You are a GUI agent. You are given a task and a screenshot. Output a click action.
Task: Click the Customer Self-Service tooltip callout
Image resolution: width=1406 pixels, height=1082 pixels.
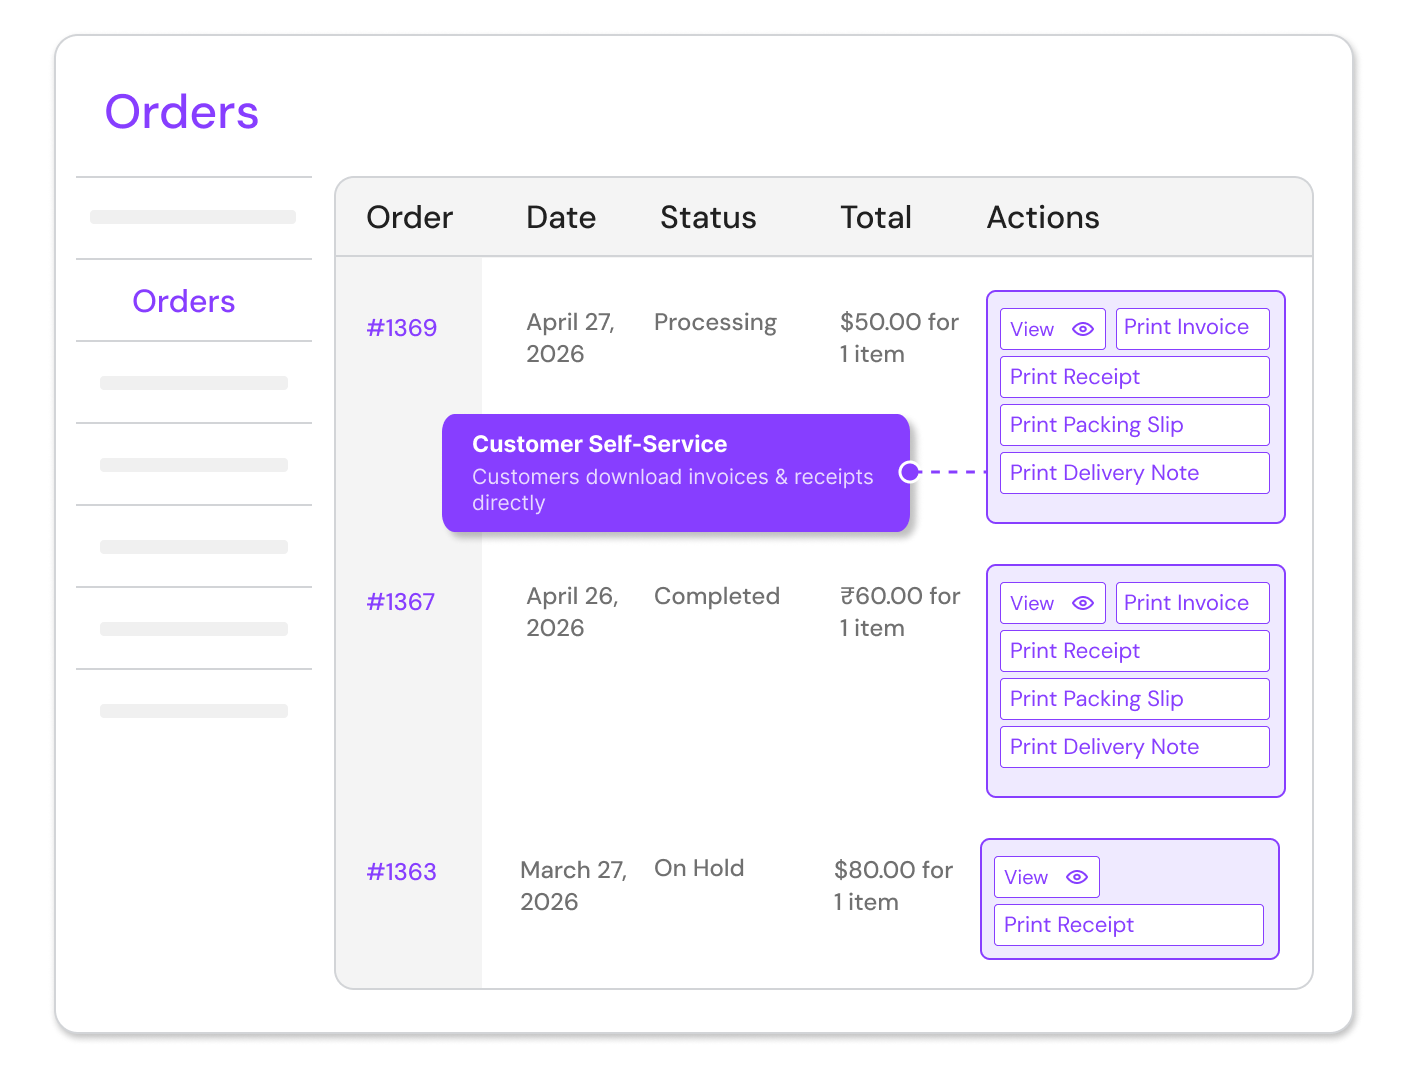point(676,473)
